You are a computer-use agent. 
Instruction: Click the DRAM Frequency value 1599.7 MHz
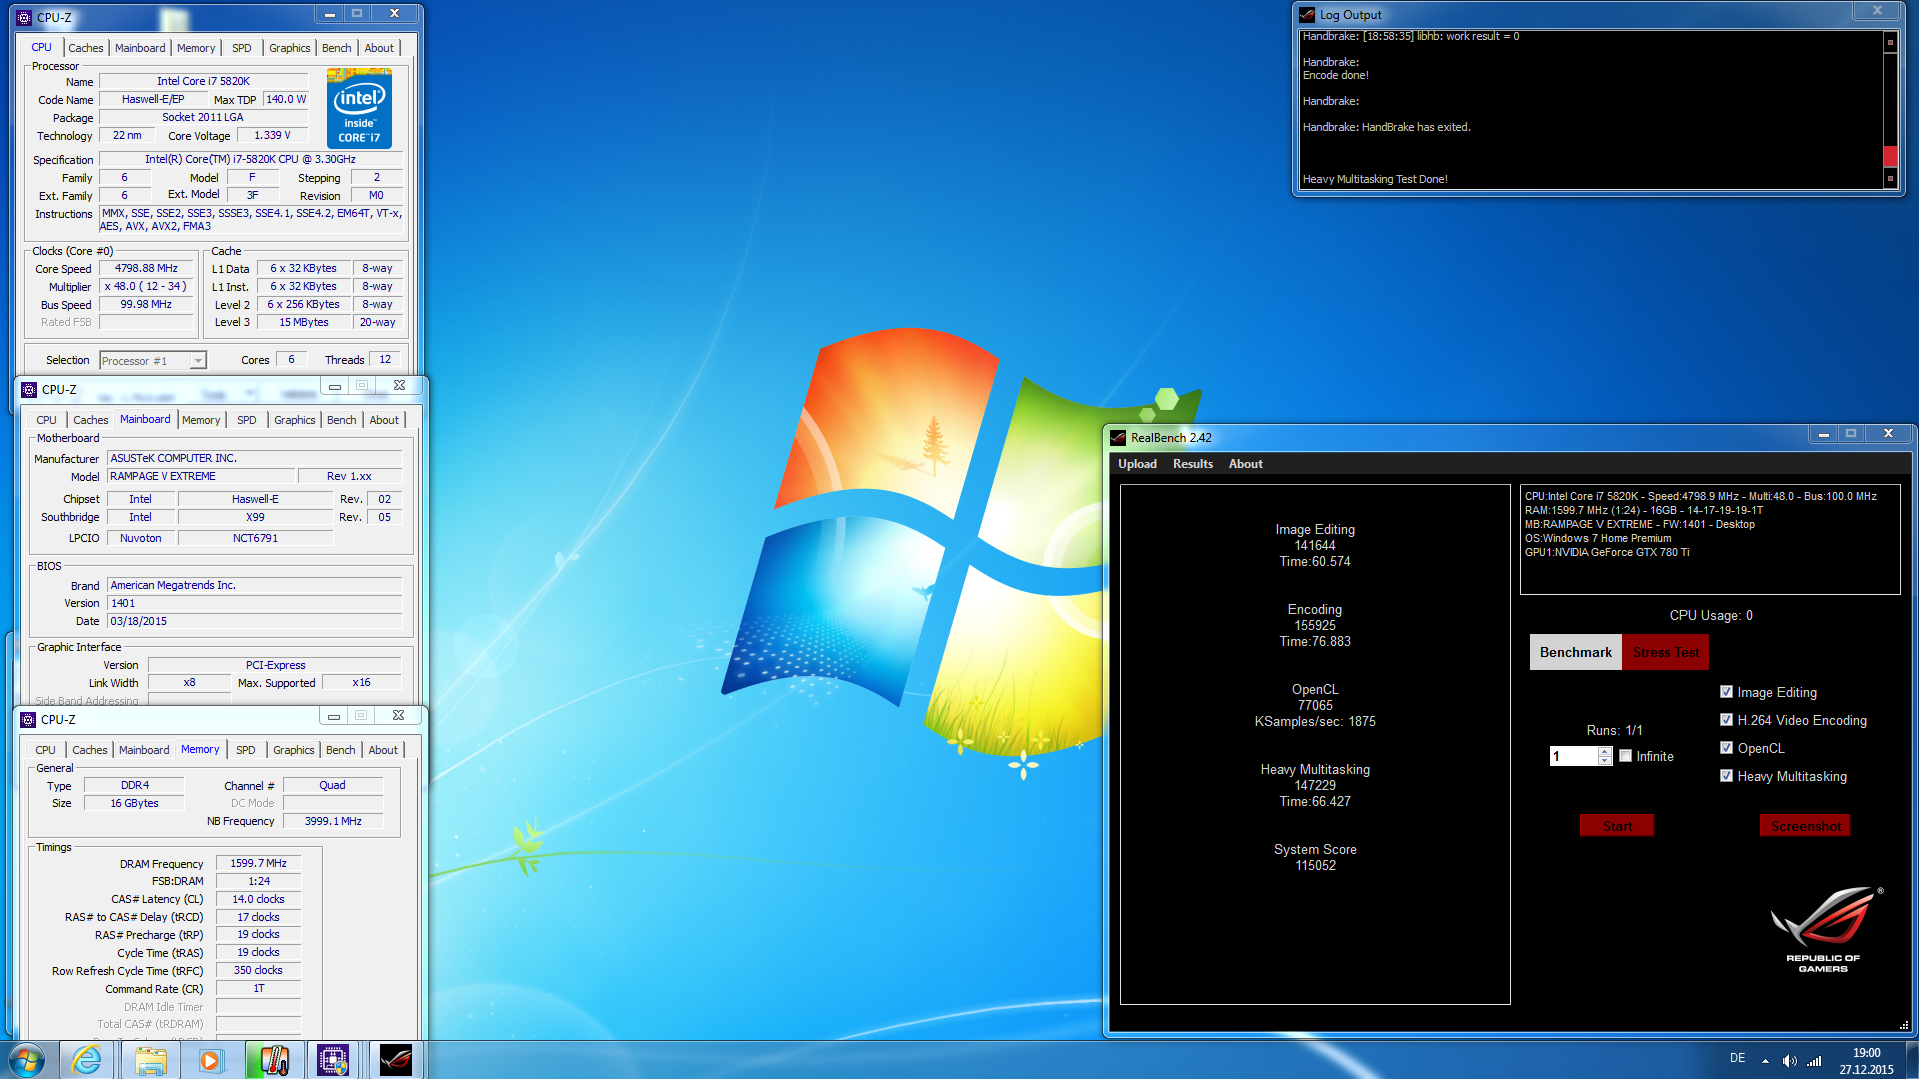pos(258,863)
